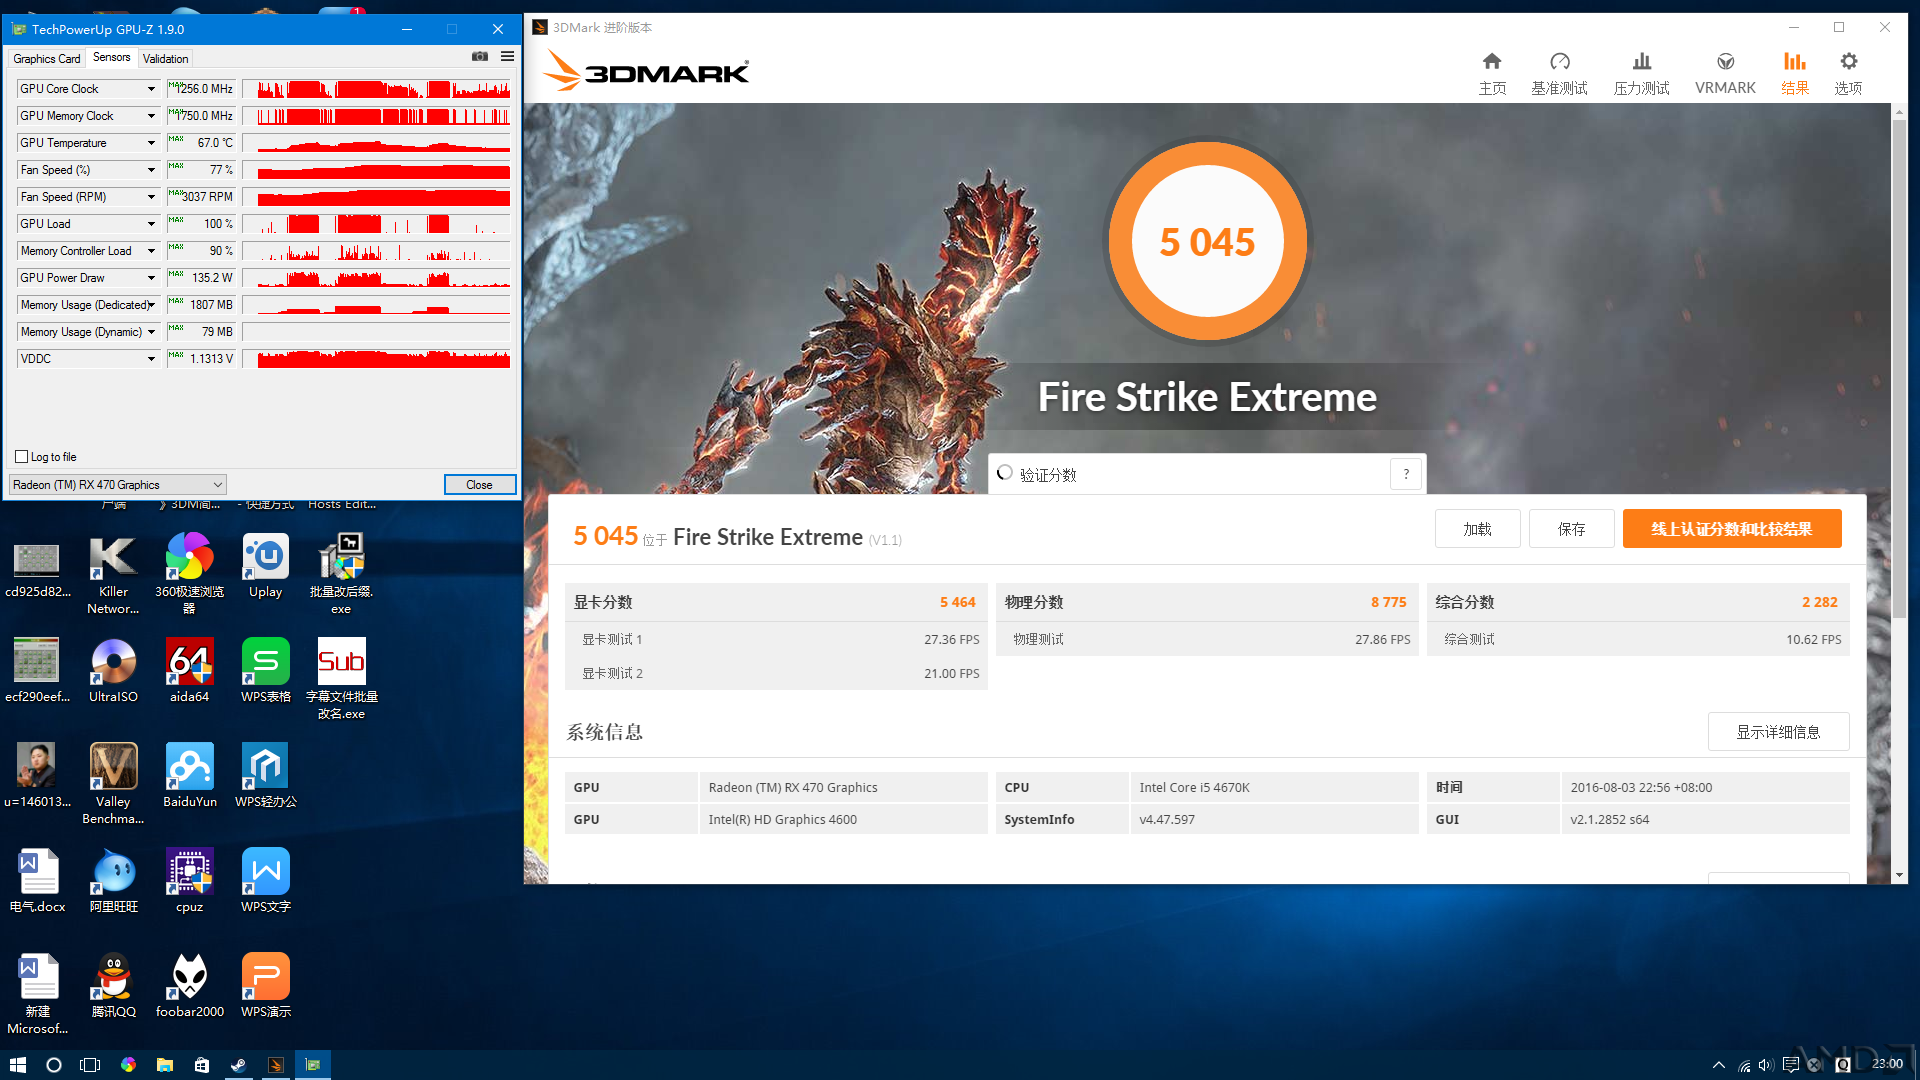Expand the GPU Core Clock sensor dropdown
This screenshot has height=1080, width=1920.
[x=151, y=89]
